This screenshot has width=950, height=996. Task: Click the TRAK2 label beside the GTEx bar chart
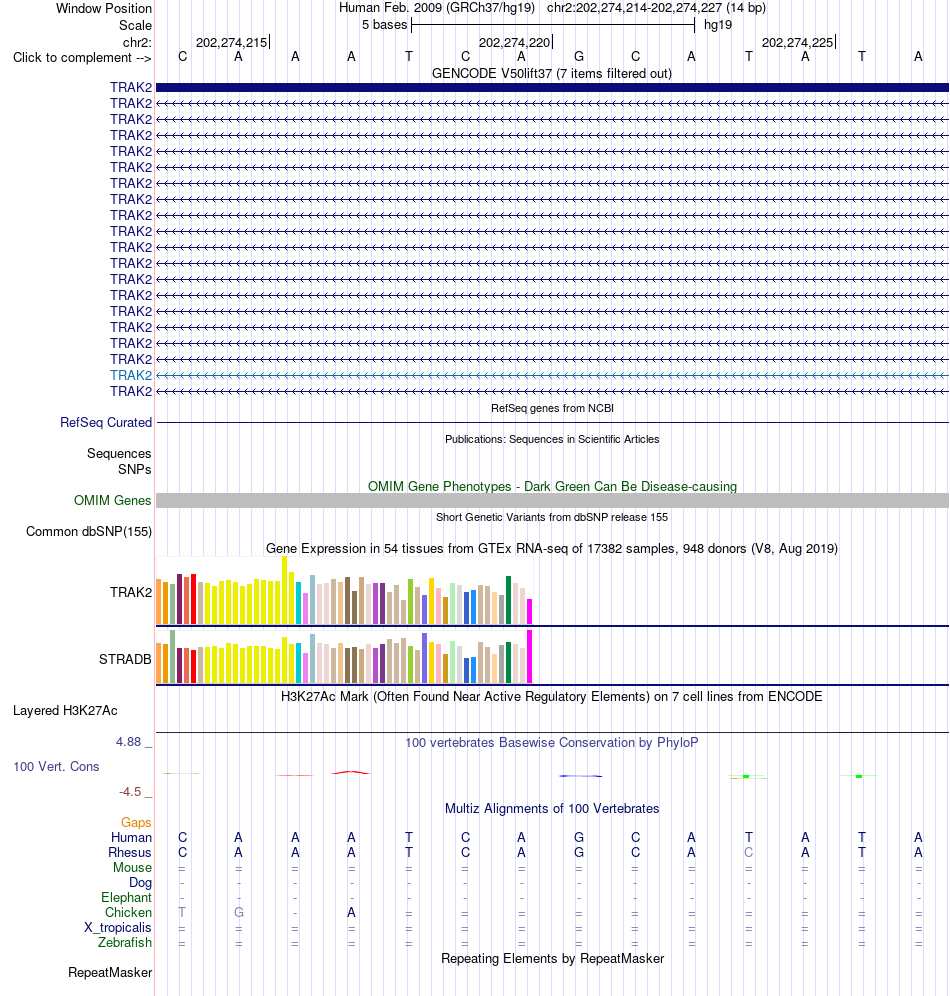131,592
